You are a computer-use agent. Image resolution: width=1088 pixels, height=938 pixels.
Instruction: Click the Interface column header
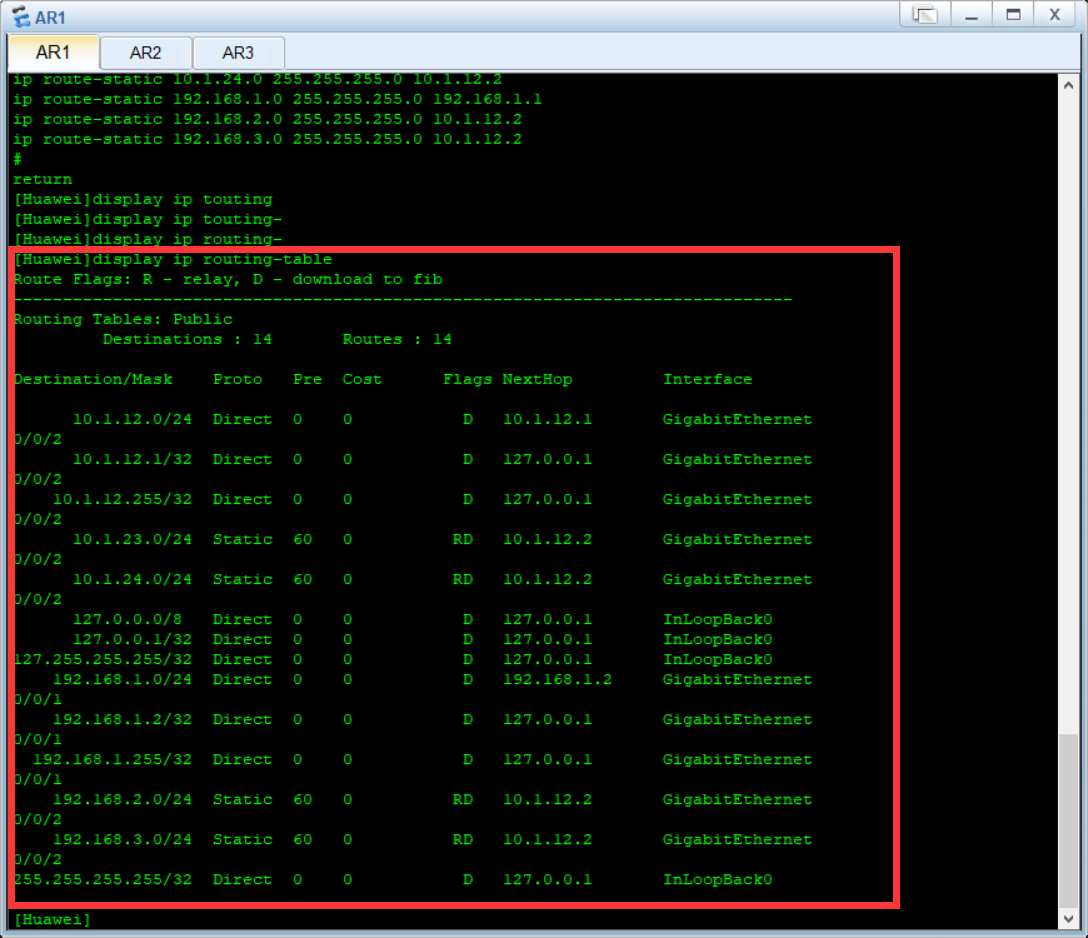pyautogui.click(x=707, y=380)
